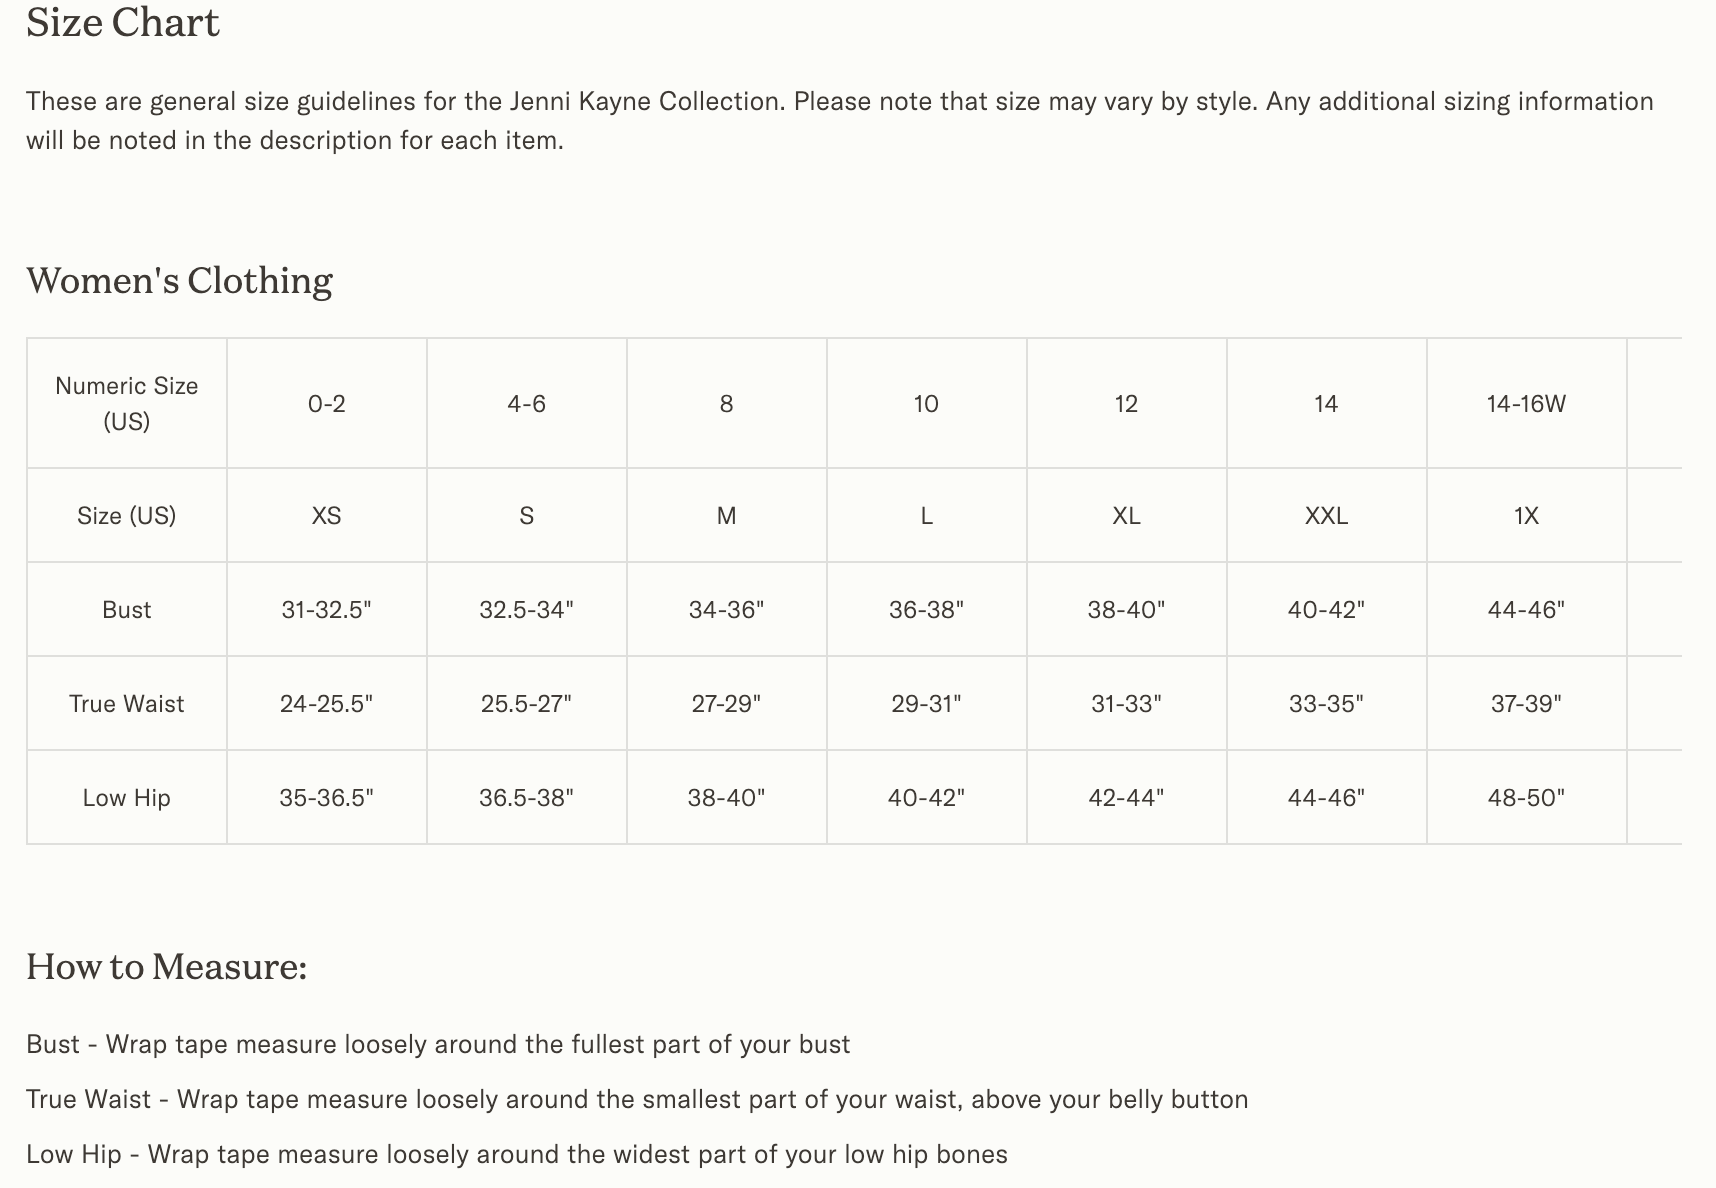
Task: Select the 14-16W numeric size cell
Action: point(1526,404)
